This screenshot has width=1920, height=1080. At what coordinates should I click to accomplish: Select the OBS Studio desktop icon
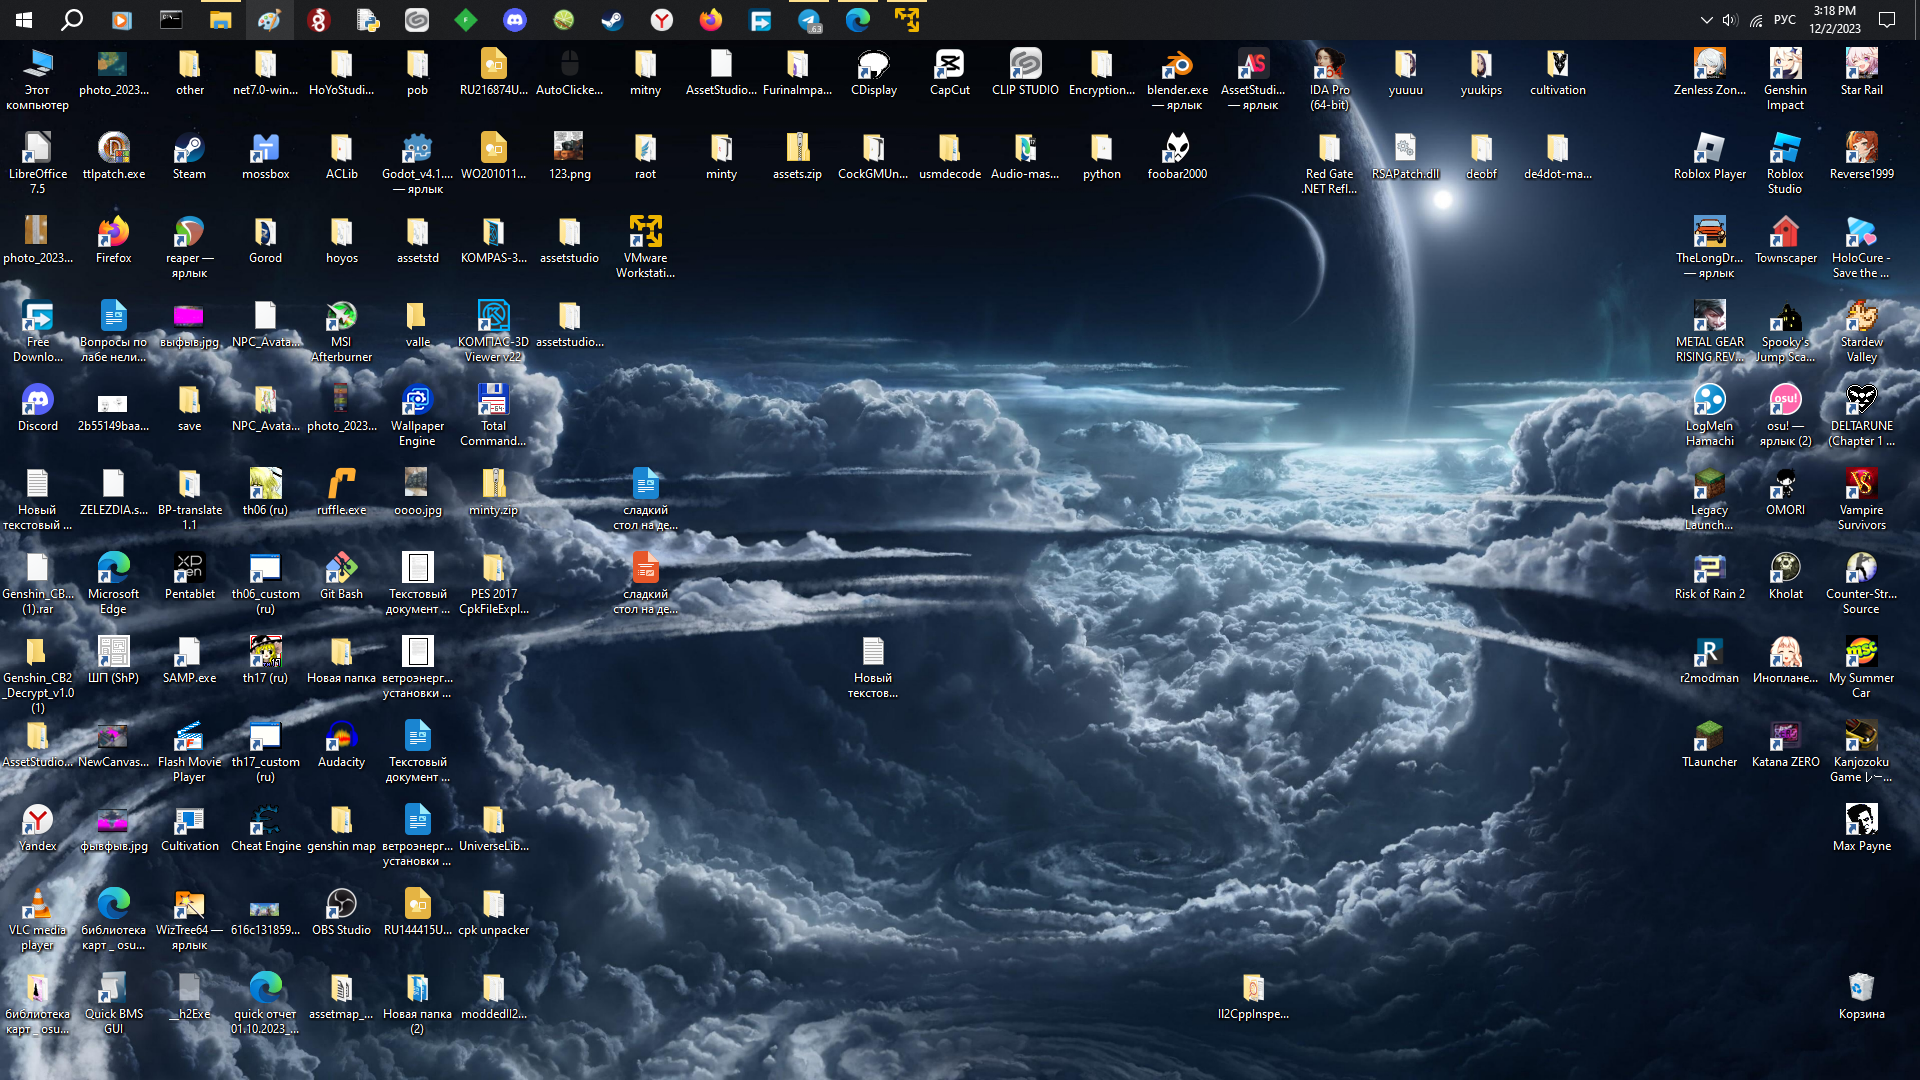point(341,906)
